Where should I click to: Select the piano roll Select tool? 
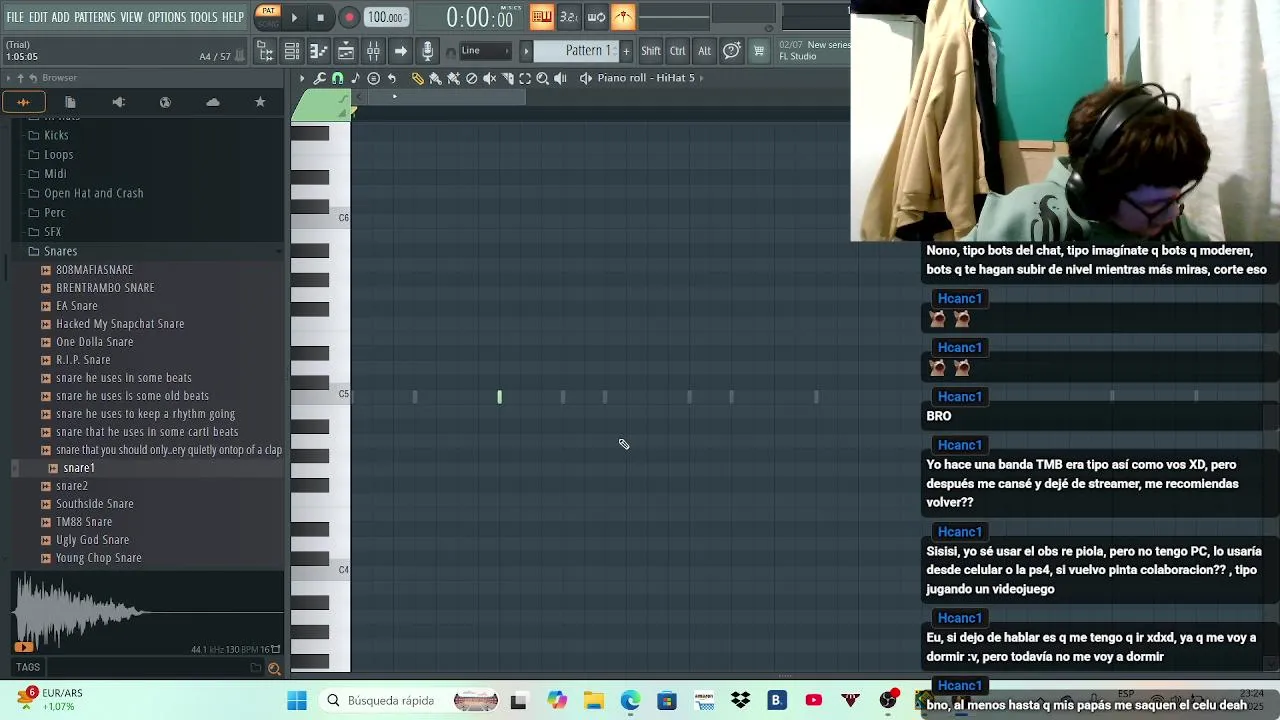coord(525,78)
